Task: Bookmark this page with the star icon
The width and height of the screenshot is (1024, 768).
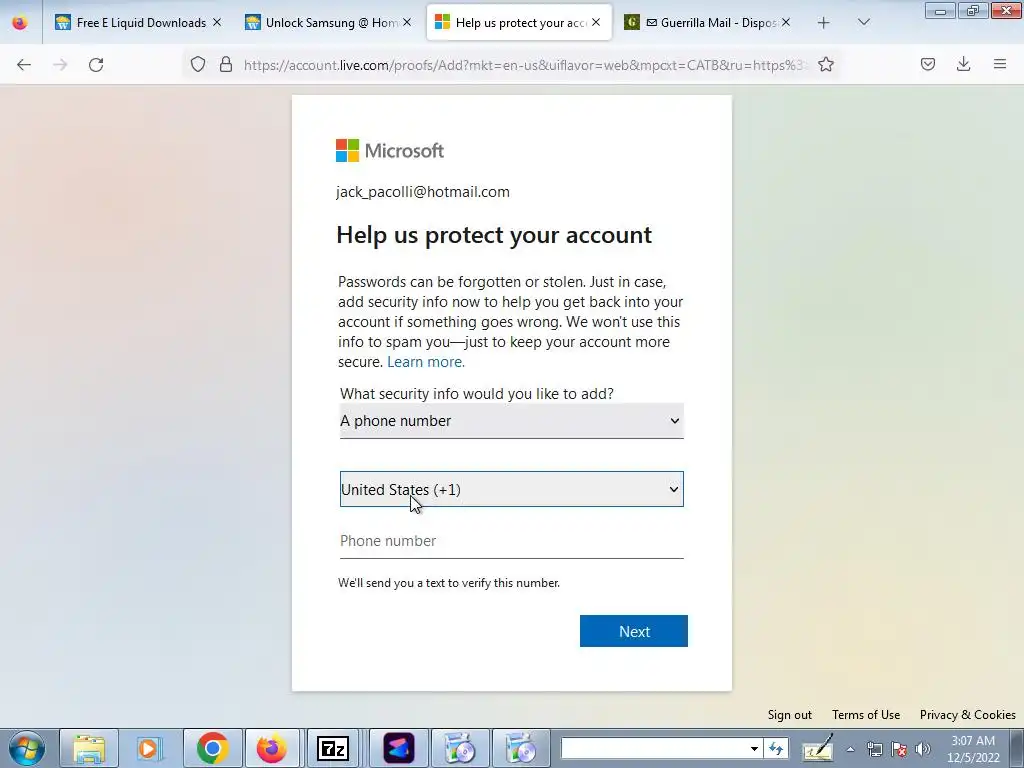Action: point(826,64)
